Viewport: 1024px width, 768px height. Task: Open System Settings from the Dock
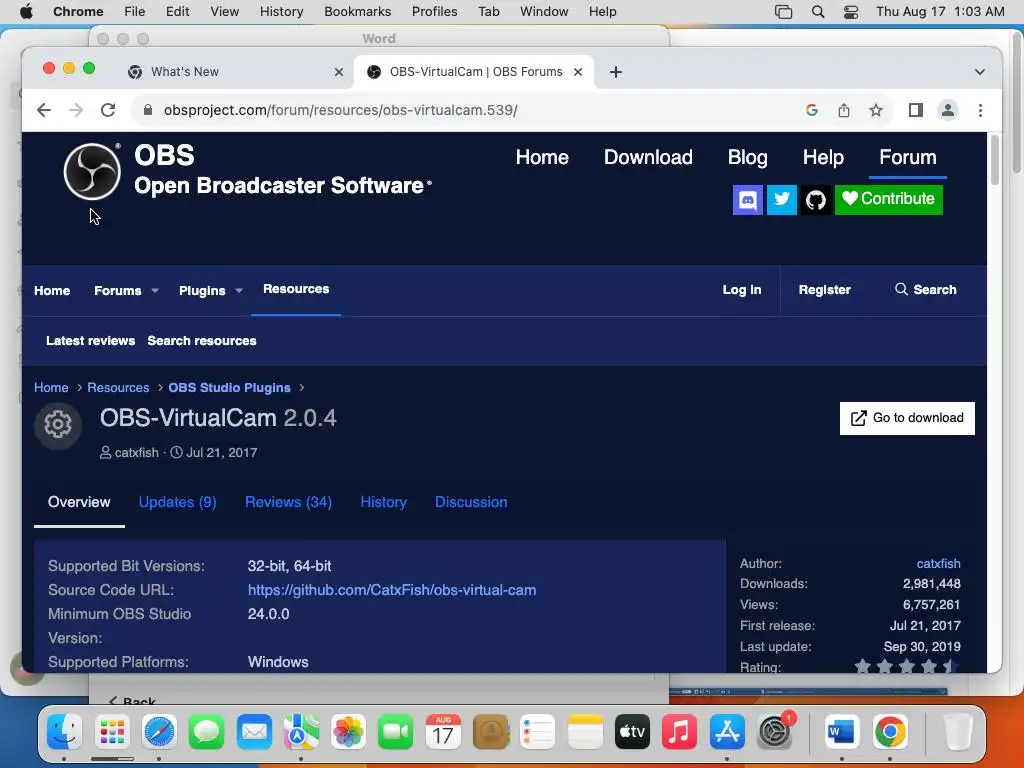pos(775,731)
